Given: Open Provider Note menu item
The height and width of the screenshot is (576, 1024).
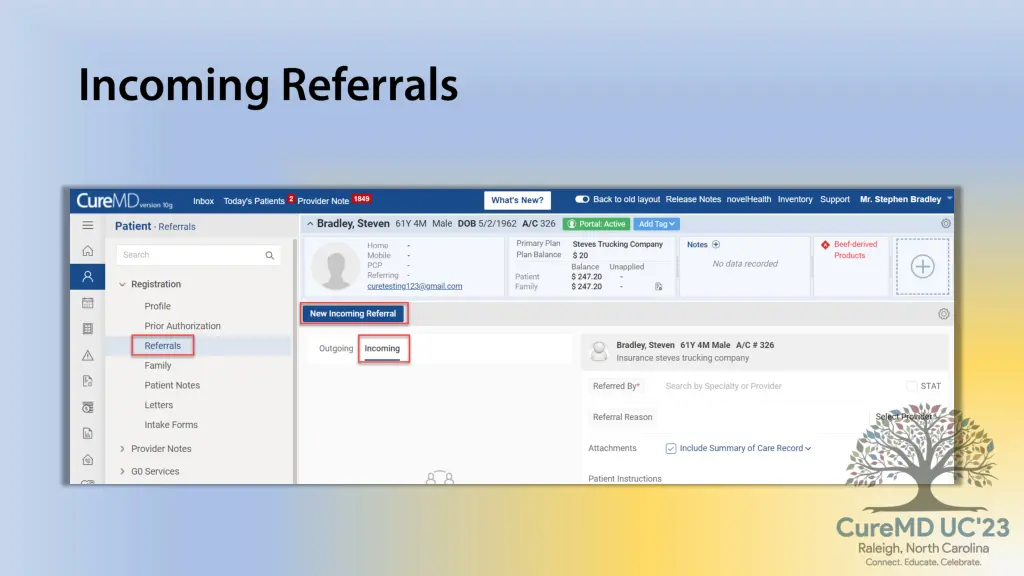Looking at the screenshot, I should click(323, 201).
